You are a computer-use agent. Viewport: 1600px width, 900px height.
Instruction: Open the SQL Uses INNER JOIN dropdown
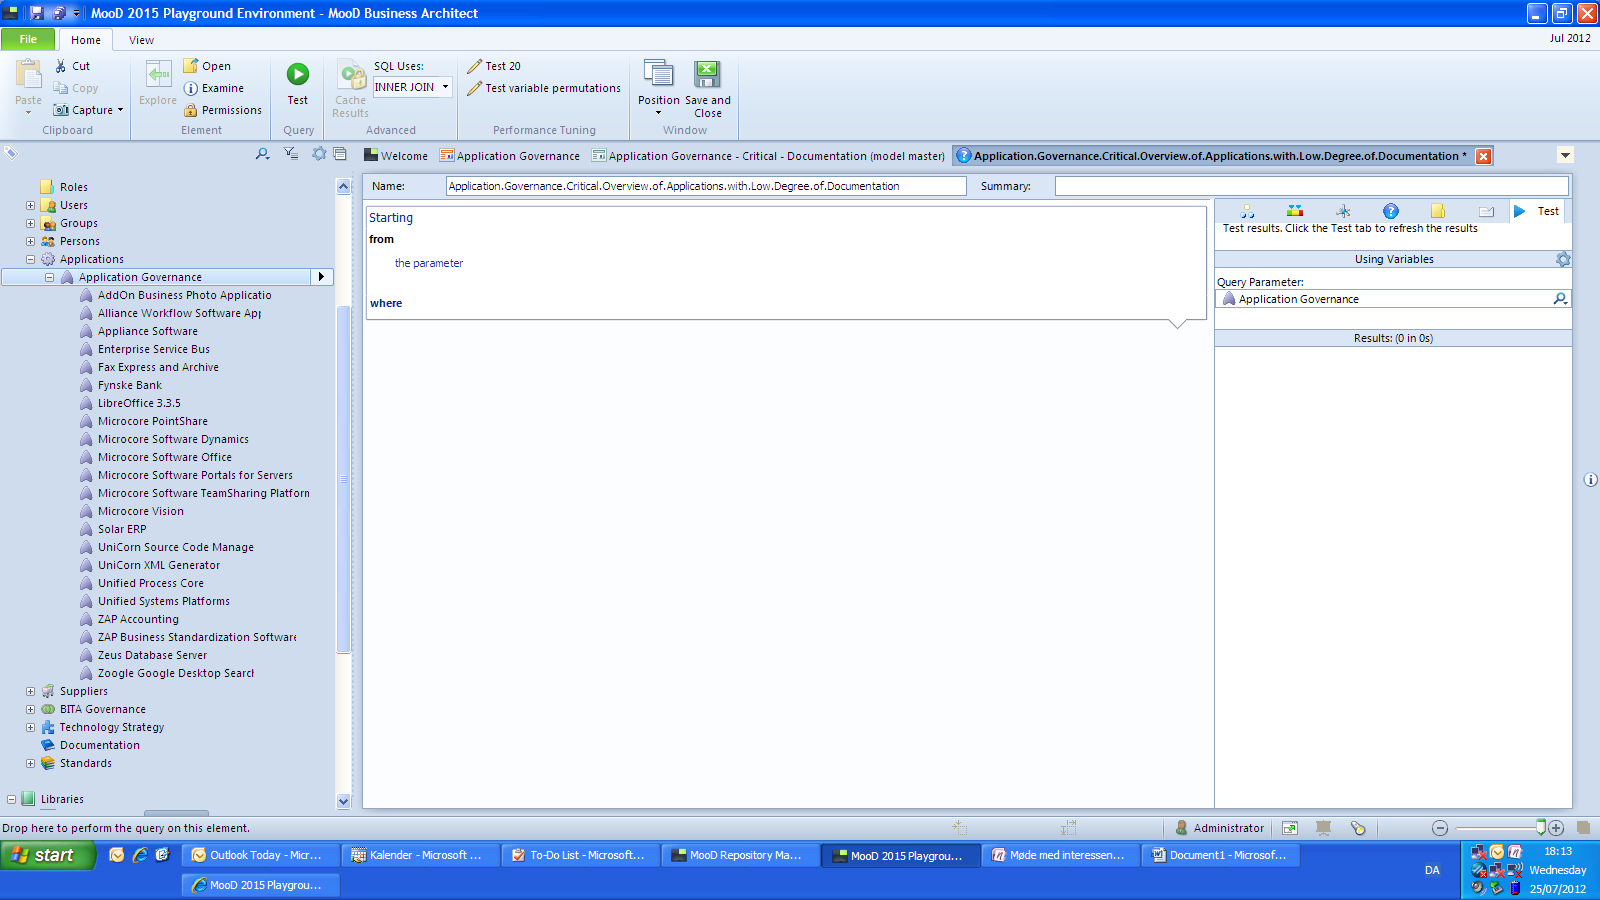445,87
